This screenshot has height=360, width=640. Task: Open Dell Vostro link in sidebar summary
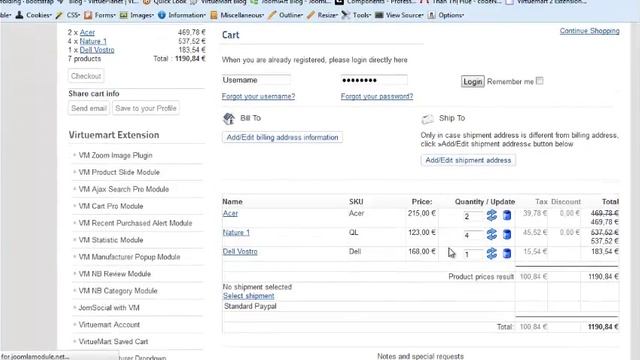point(97,50)
